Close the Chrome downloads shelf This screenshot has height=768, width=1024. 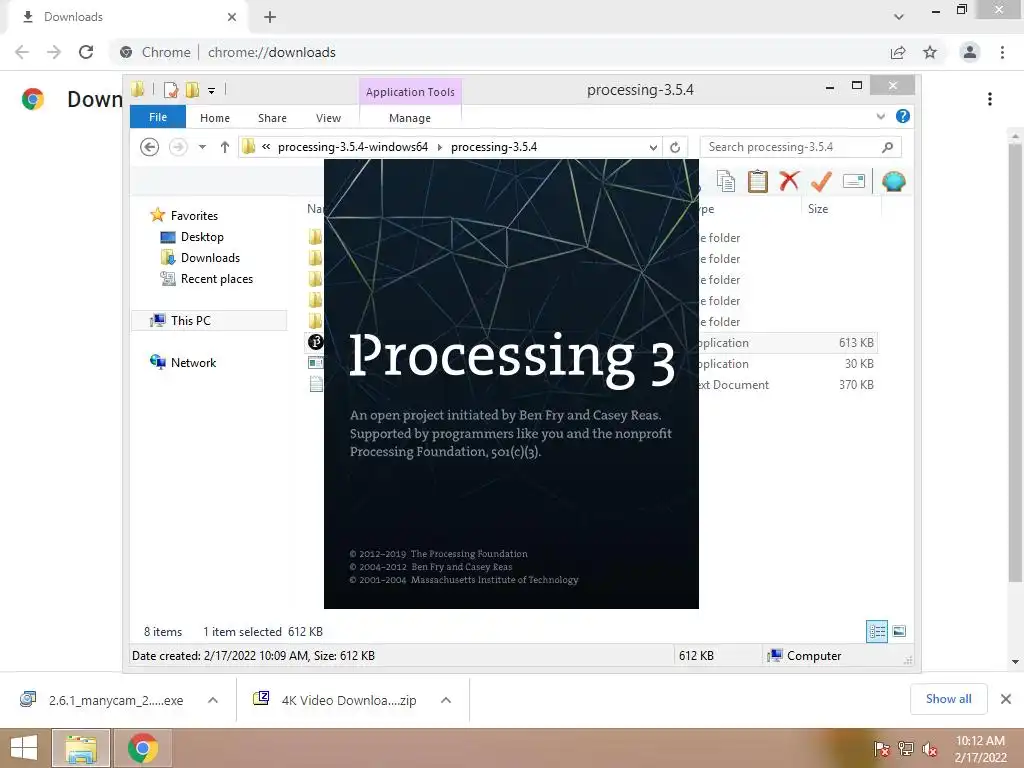[x=1006, y=699]
